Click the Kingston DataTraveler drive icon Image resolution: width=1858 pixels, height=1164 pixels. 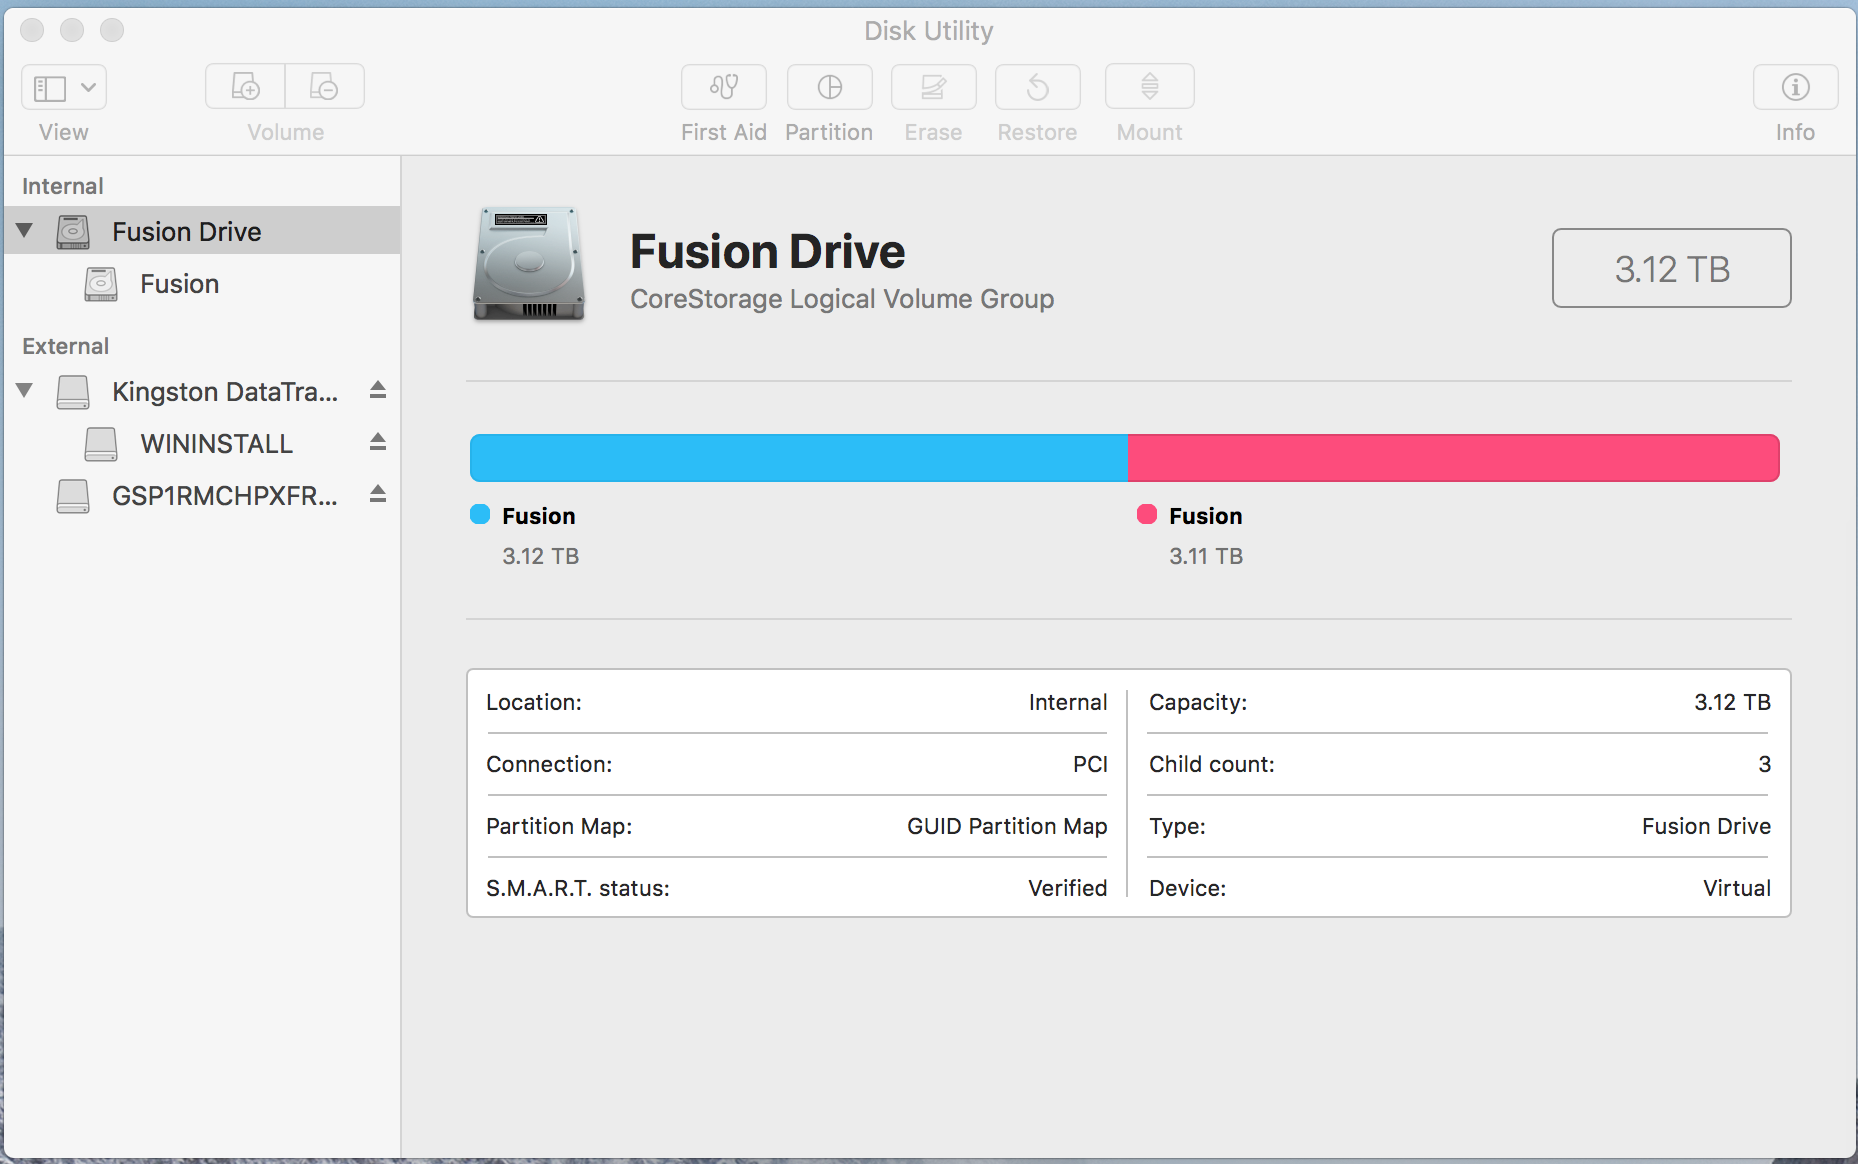(x=73, y=392)
